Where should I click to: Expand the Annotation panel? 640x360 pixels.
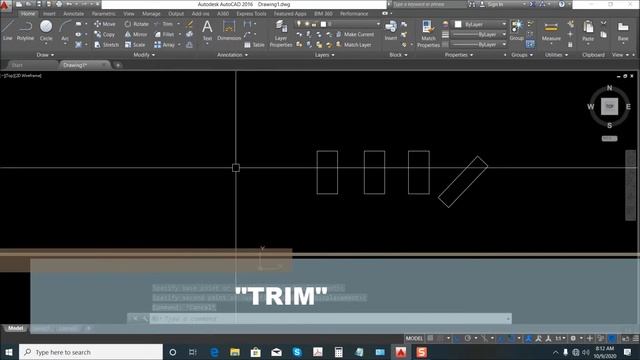click(232, 55)
